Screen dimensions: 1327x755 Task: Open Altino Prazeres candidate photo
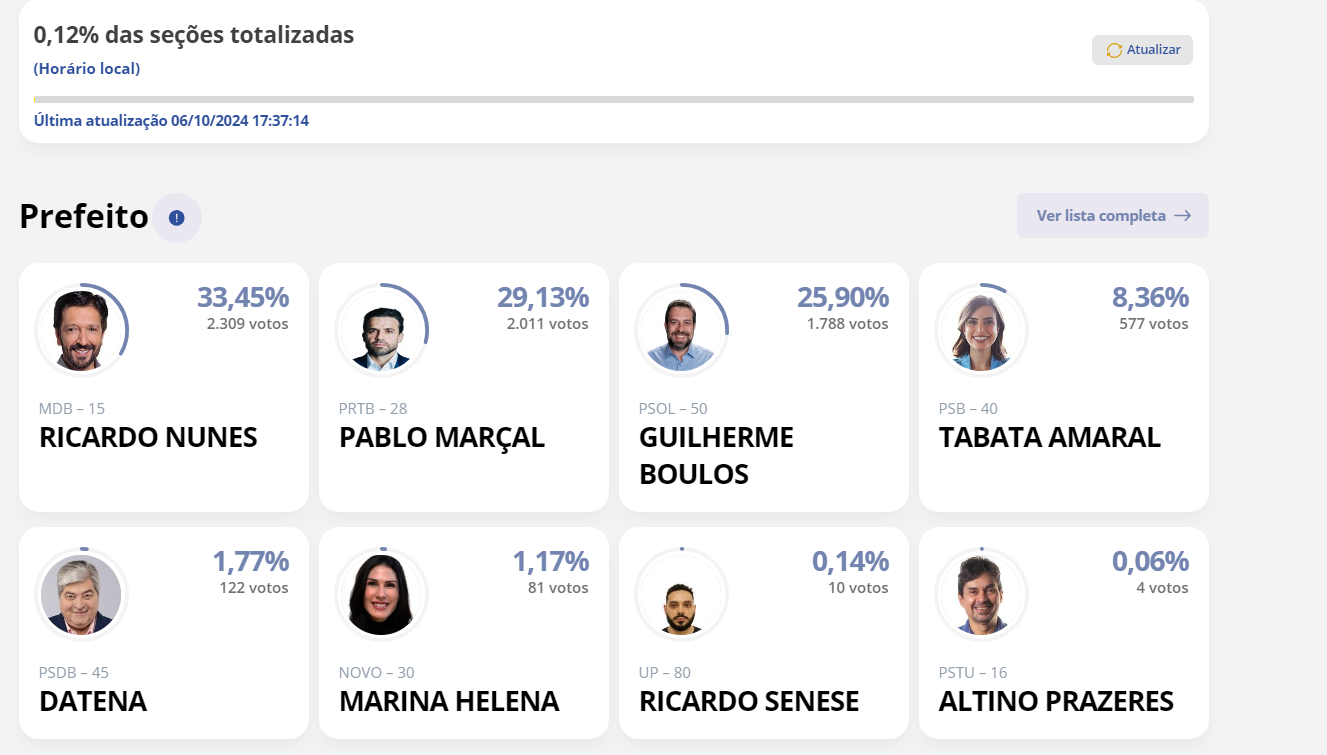pyautogui.click(x=982, y=594)
